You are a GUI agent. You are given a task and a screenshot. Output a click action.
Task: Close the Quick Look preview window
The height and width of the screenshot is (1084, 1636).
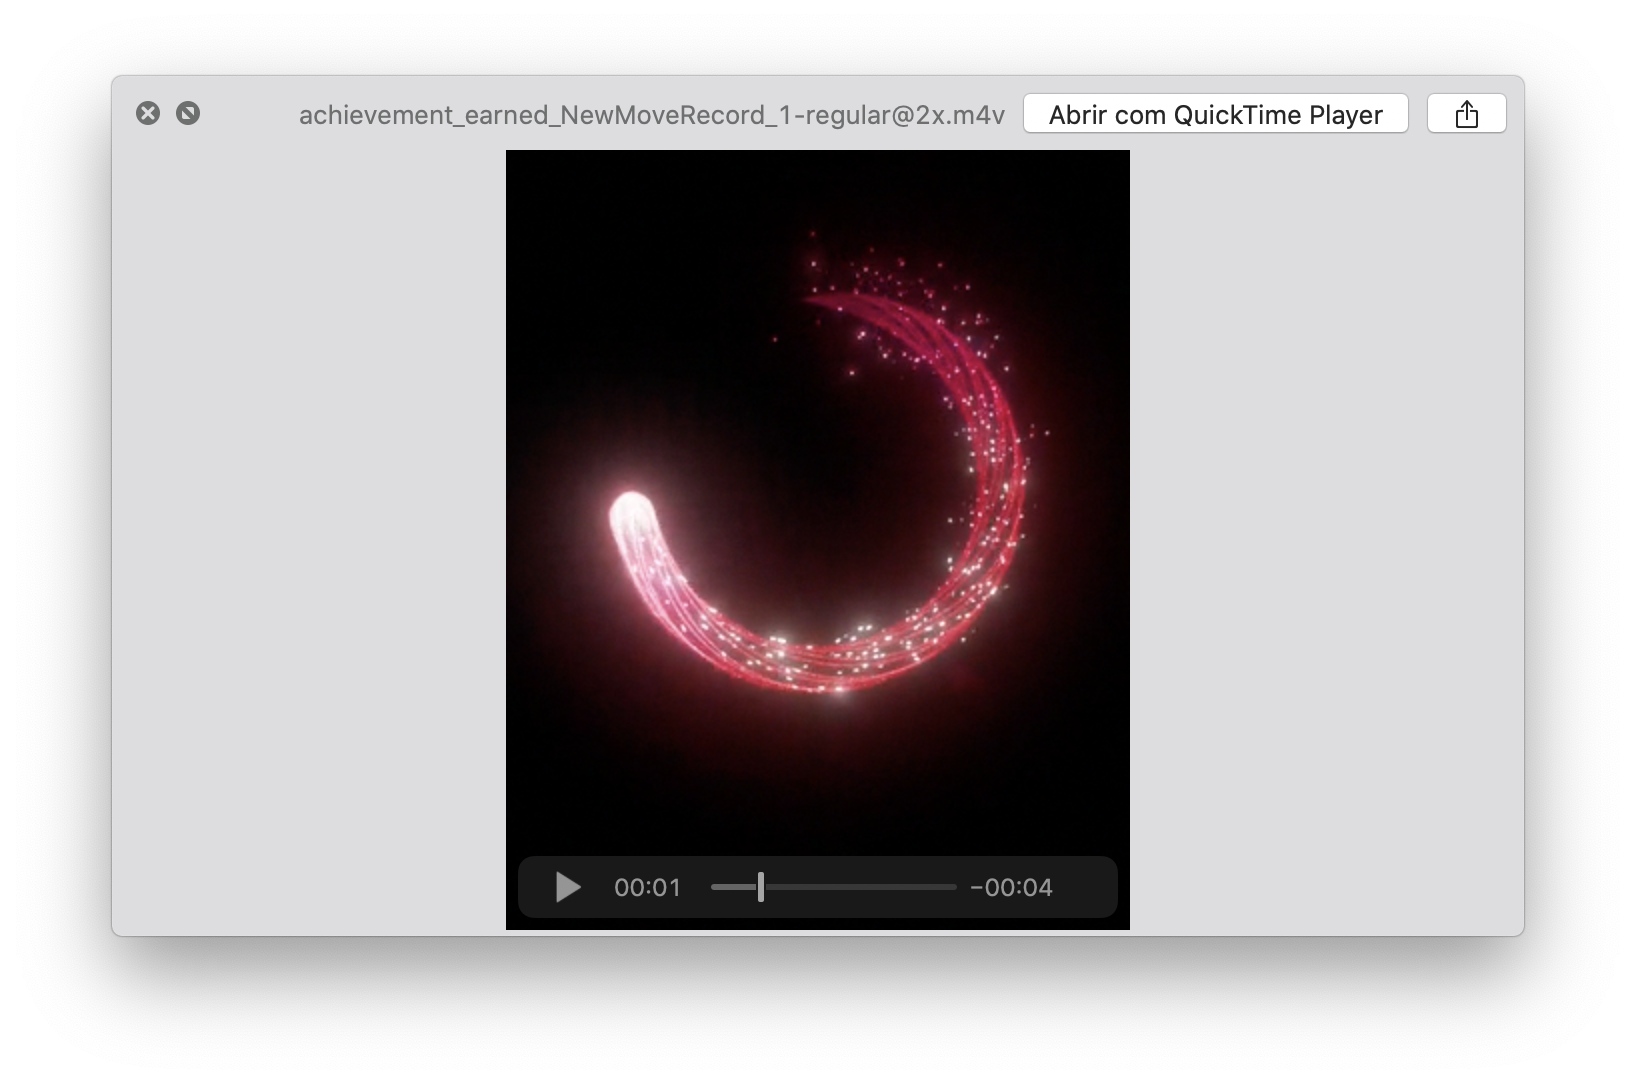coord(148,113)
